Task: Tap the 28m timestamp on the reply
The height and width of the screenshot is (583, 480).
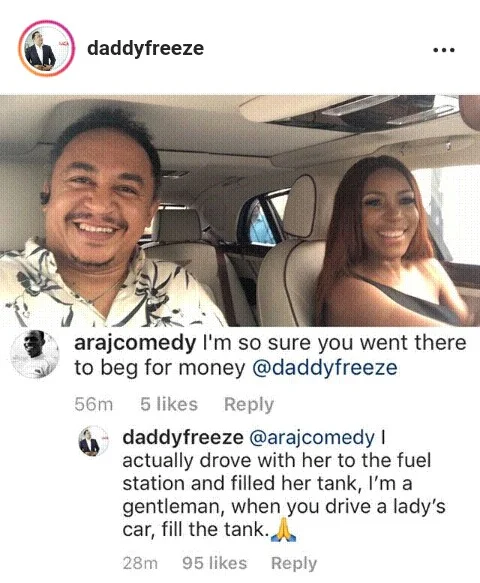Action: [x=140, y=563]
